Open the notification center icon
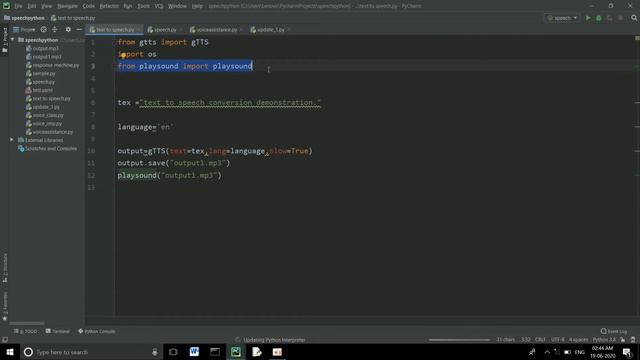Screen dimensions: 640x360 point(627,352)
